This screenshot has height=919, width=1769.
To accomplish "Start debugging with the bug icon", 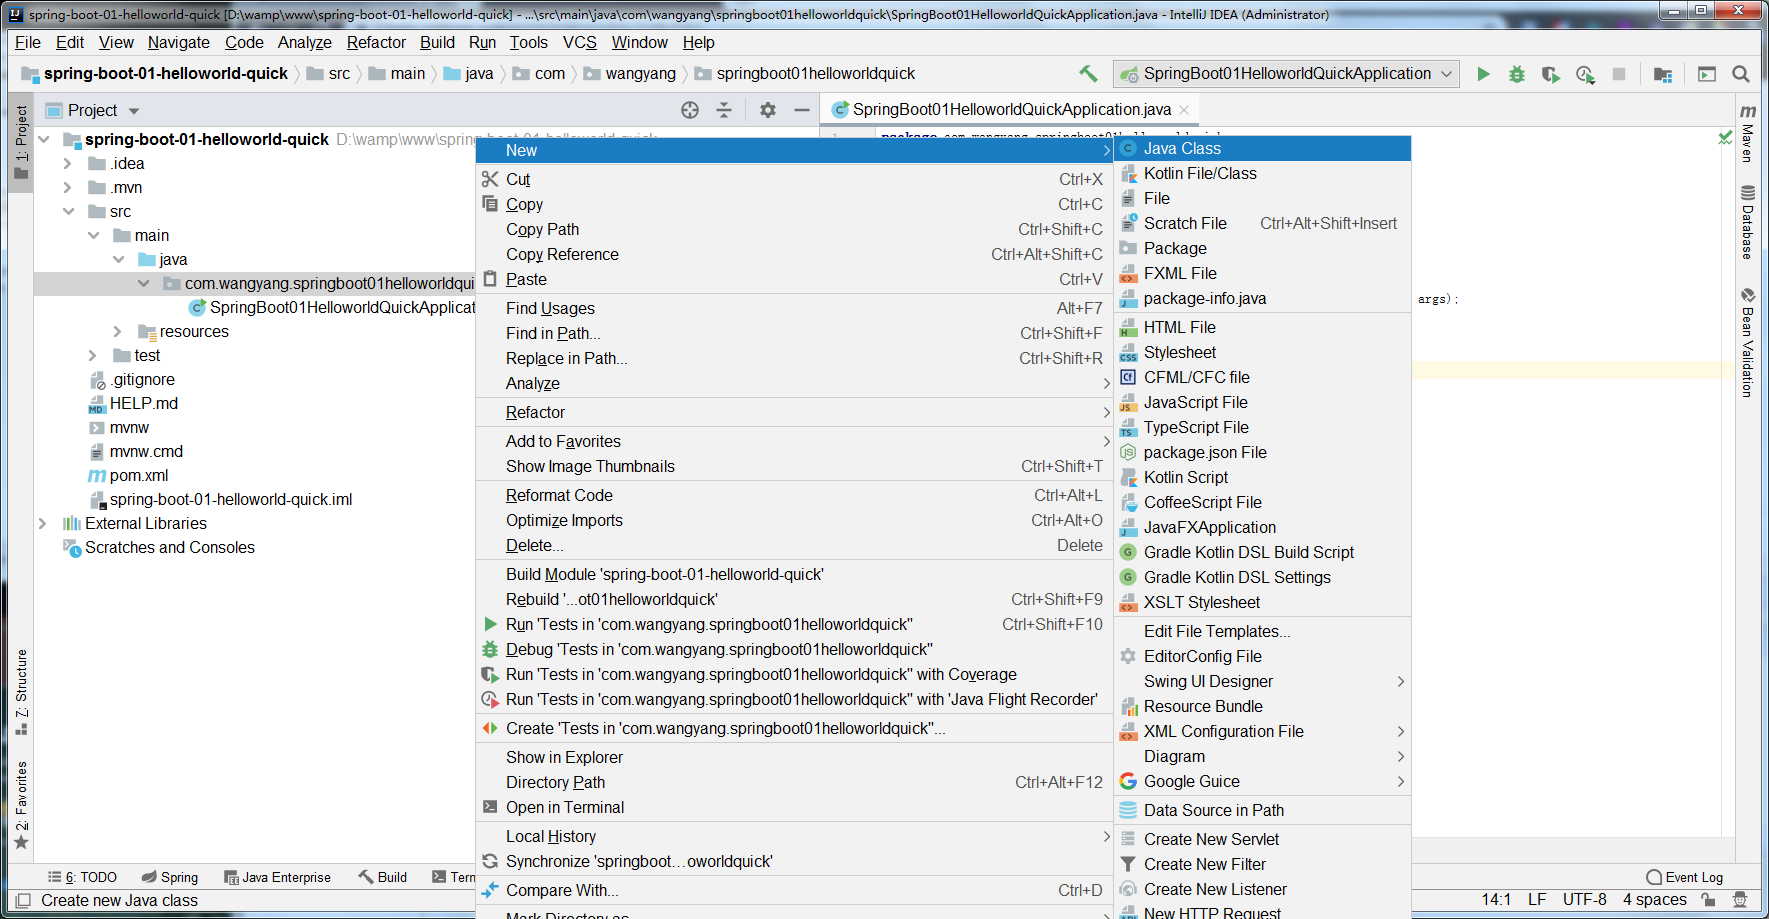I will [x=1517, y=74].
